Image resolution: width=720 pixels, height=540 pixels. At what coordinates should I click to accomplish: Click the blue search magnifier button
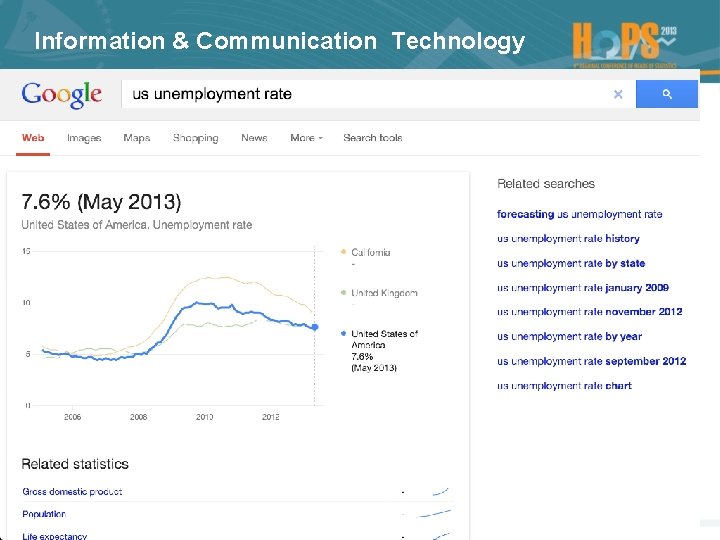[667, 94]
